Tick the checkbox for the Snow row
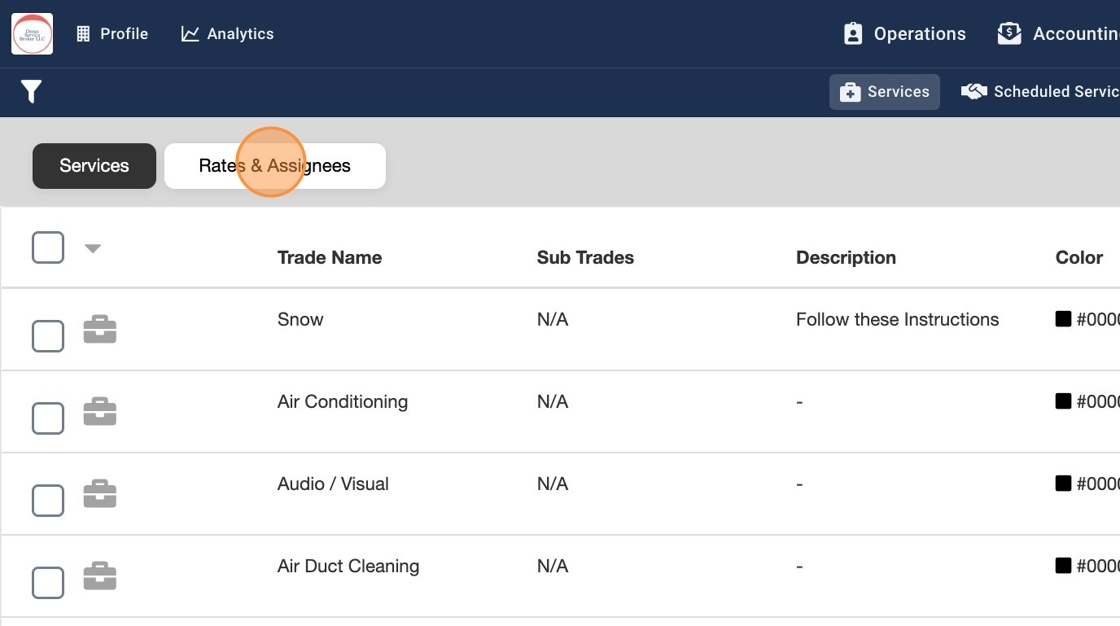 tap(48, 336)
